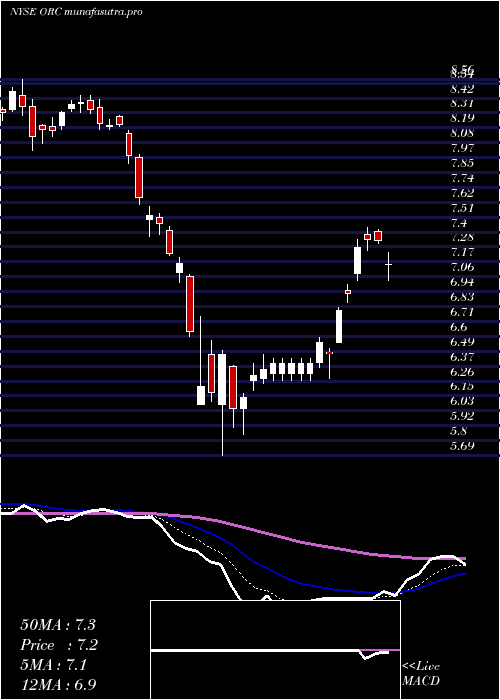Viewport: 500px width, 700px height.
Task: Click the 5.92 price axis label
Action: (462, 416)
